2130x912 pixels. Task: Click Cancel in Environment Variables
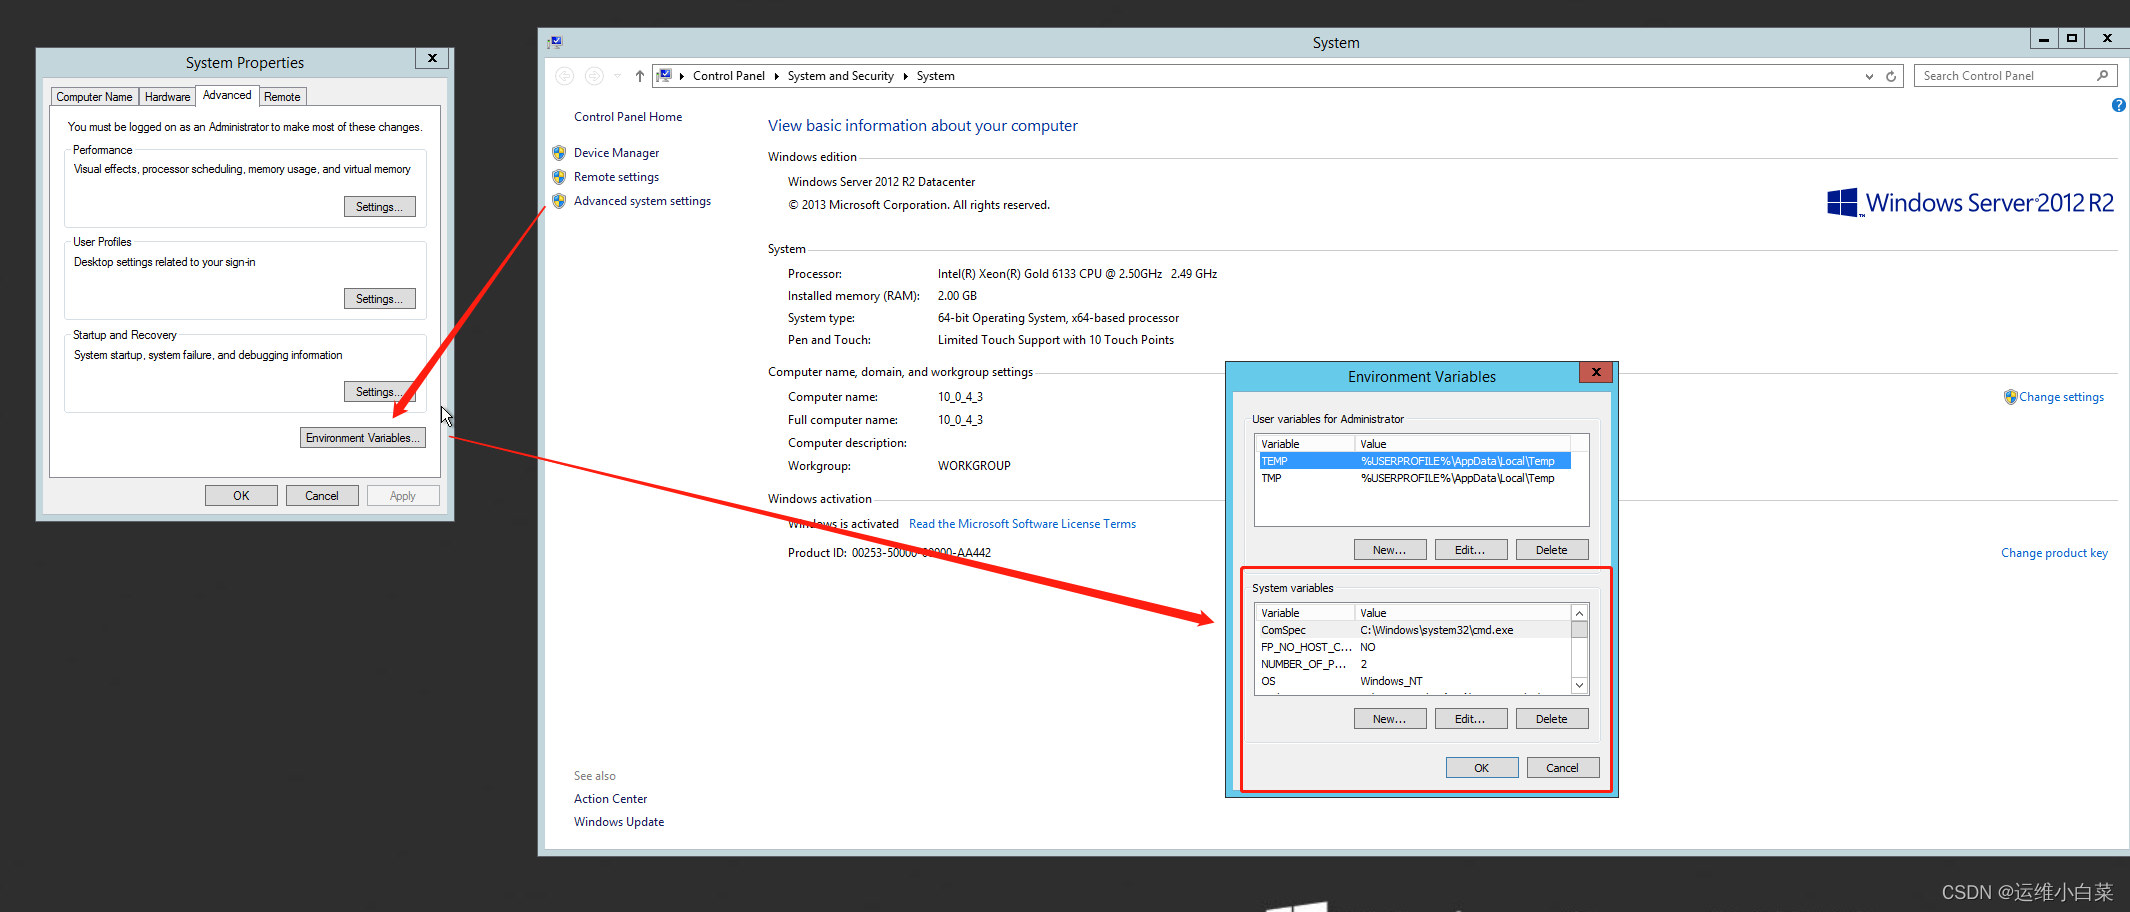pyautogui.click(x=1563, y=768)
